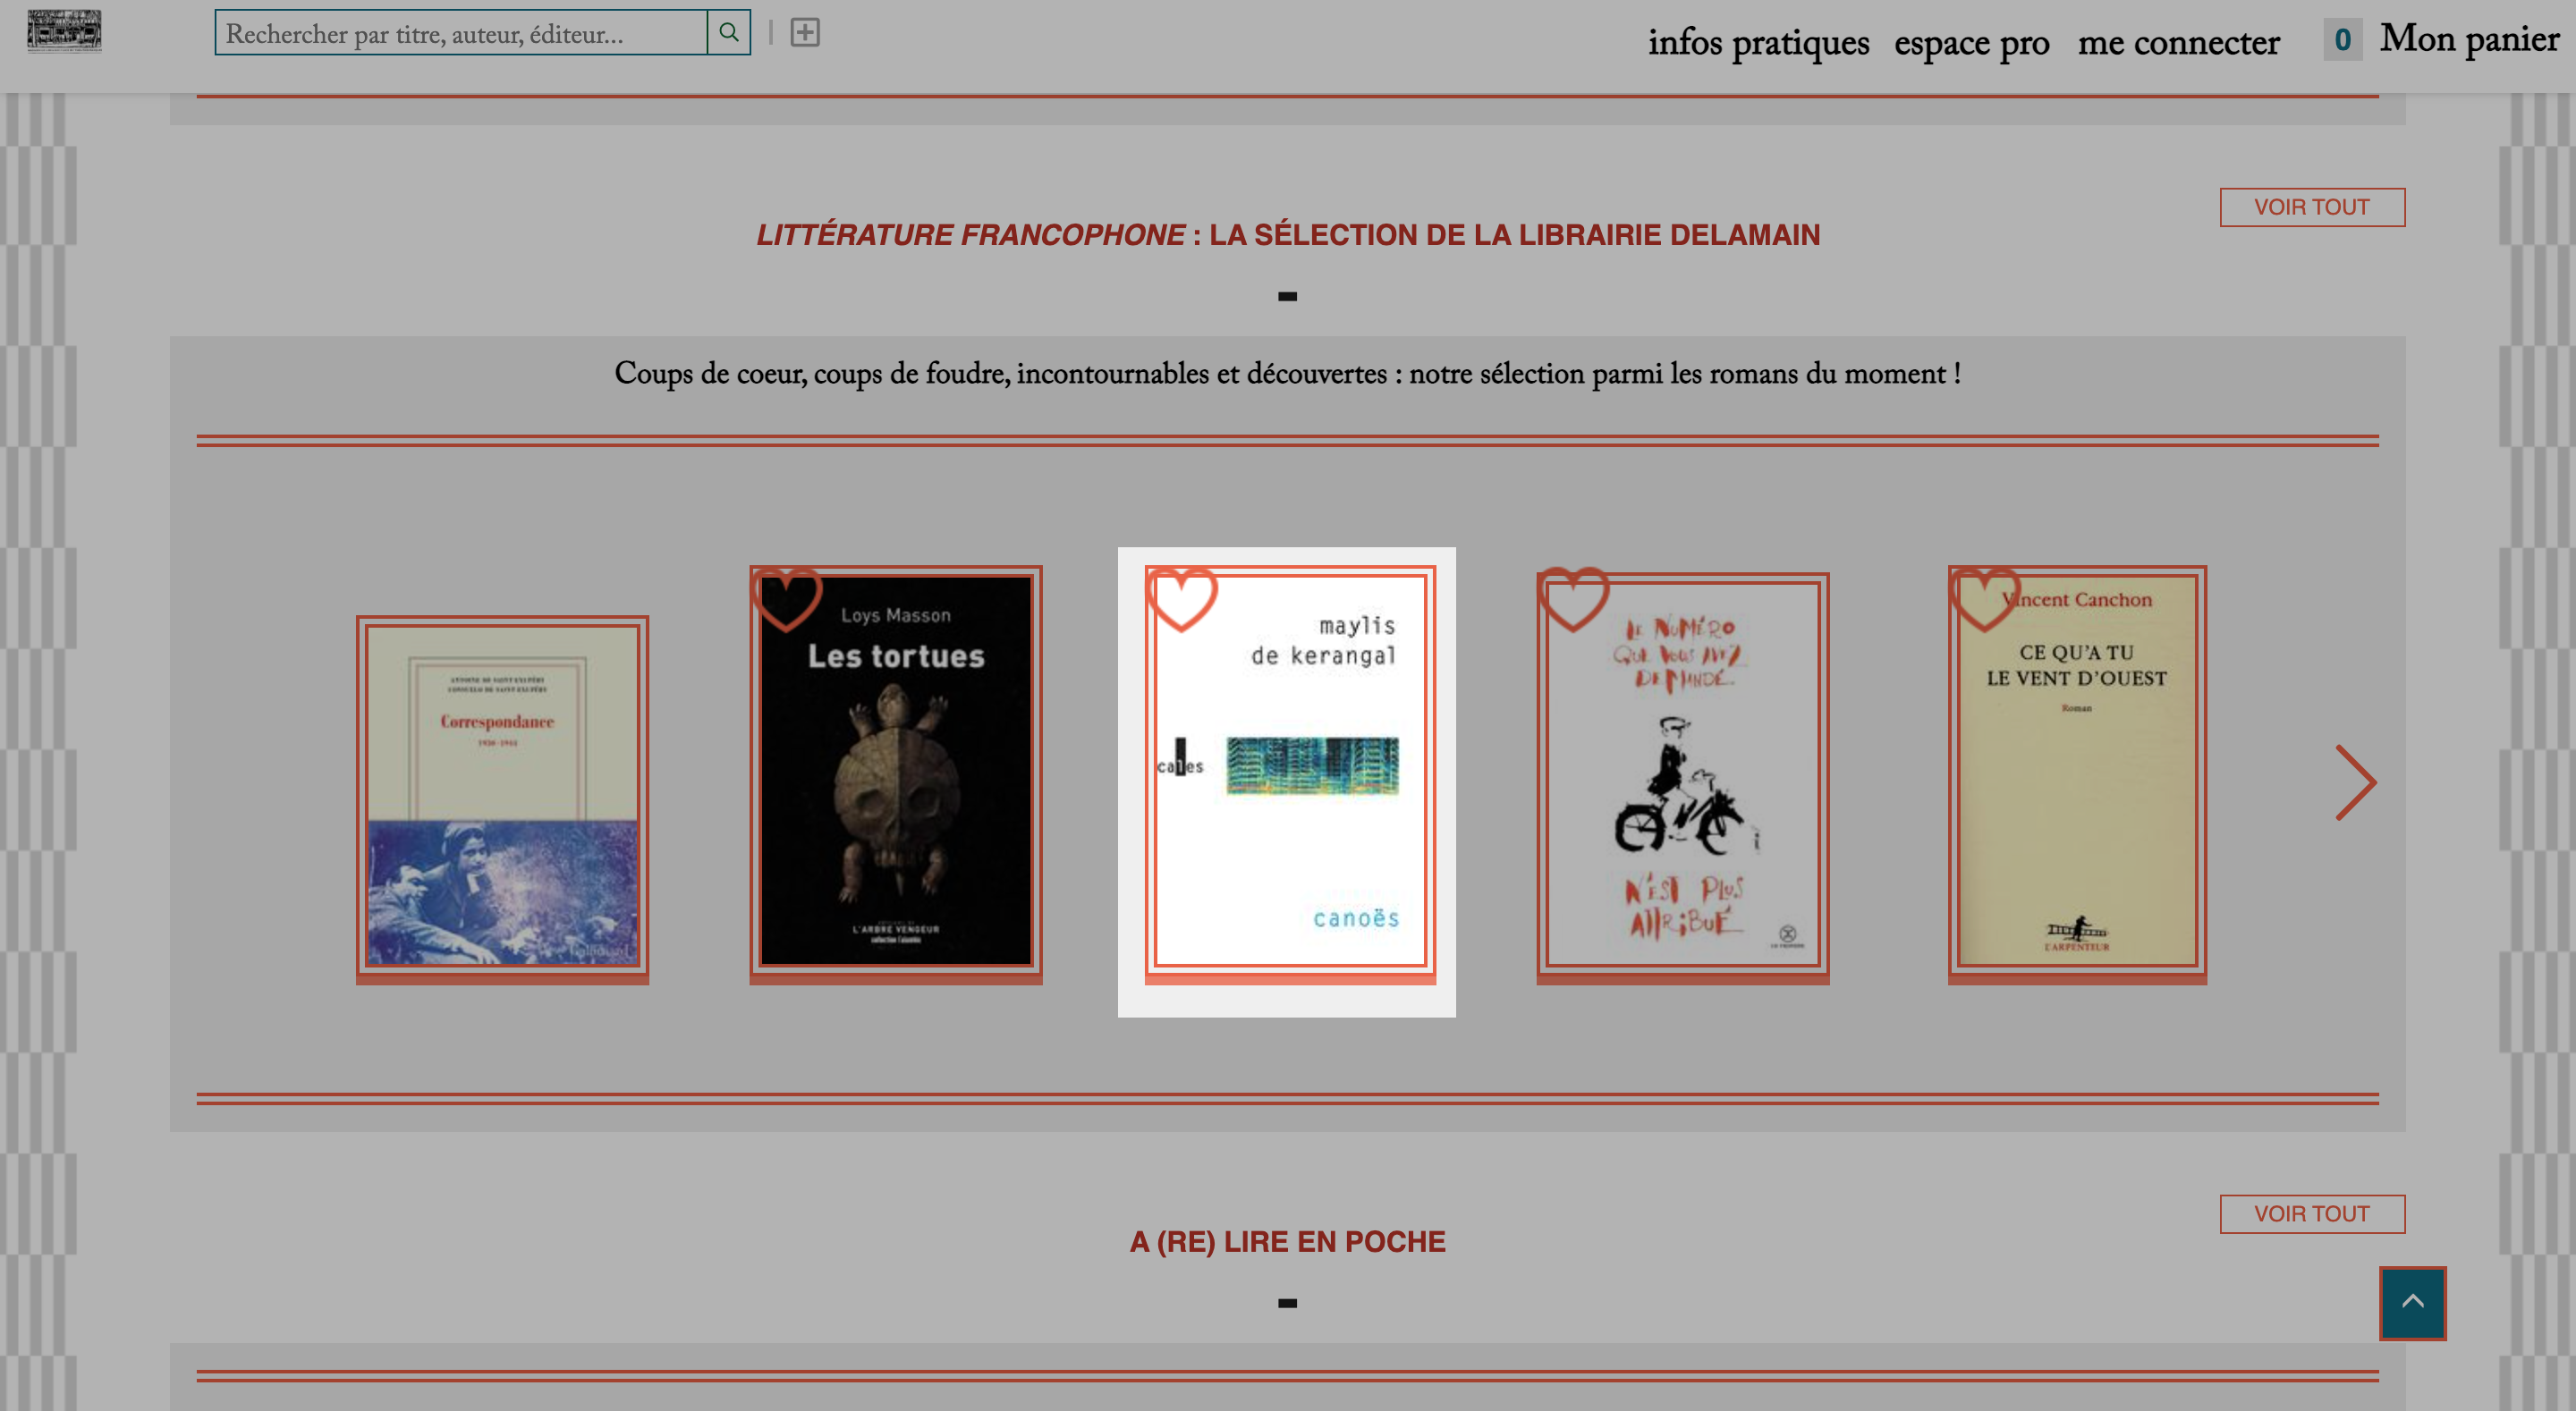Open espace pro menu
2576x1411 pixels.
tap(1971, 41)
